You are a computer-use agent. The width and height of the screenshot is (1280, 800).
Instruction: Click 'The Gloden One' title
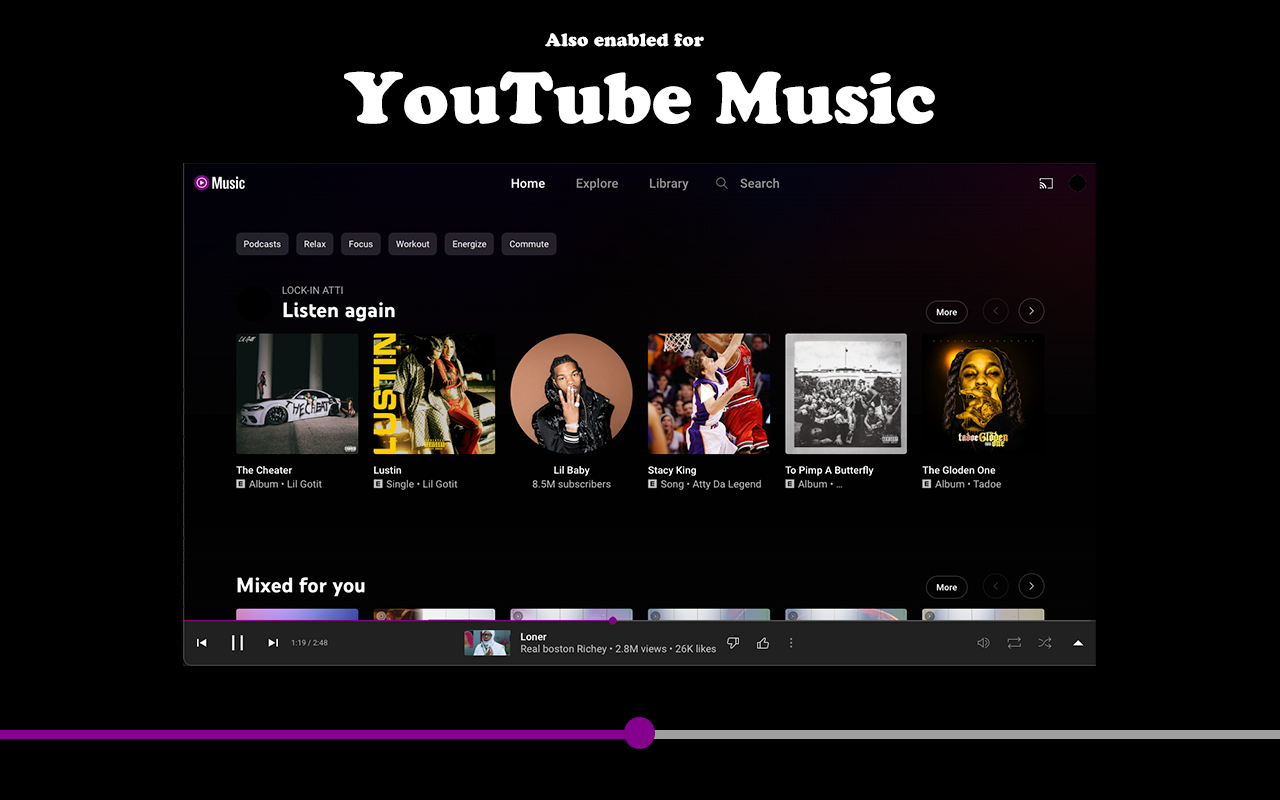coord(959,470)
